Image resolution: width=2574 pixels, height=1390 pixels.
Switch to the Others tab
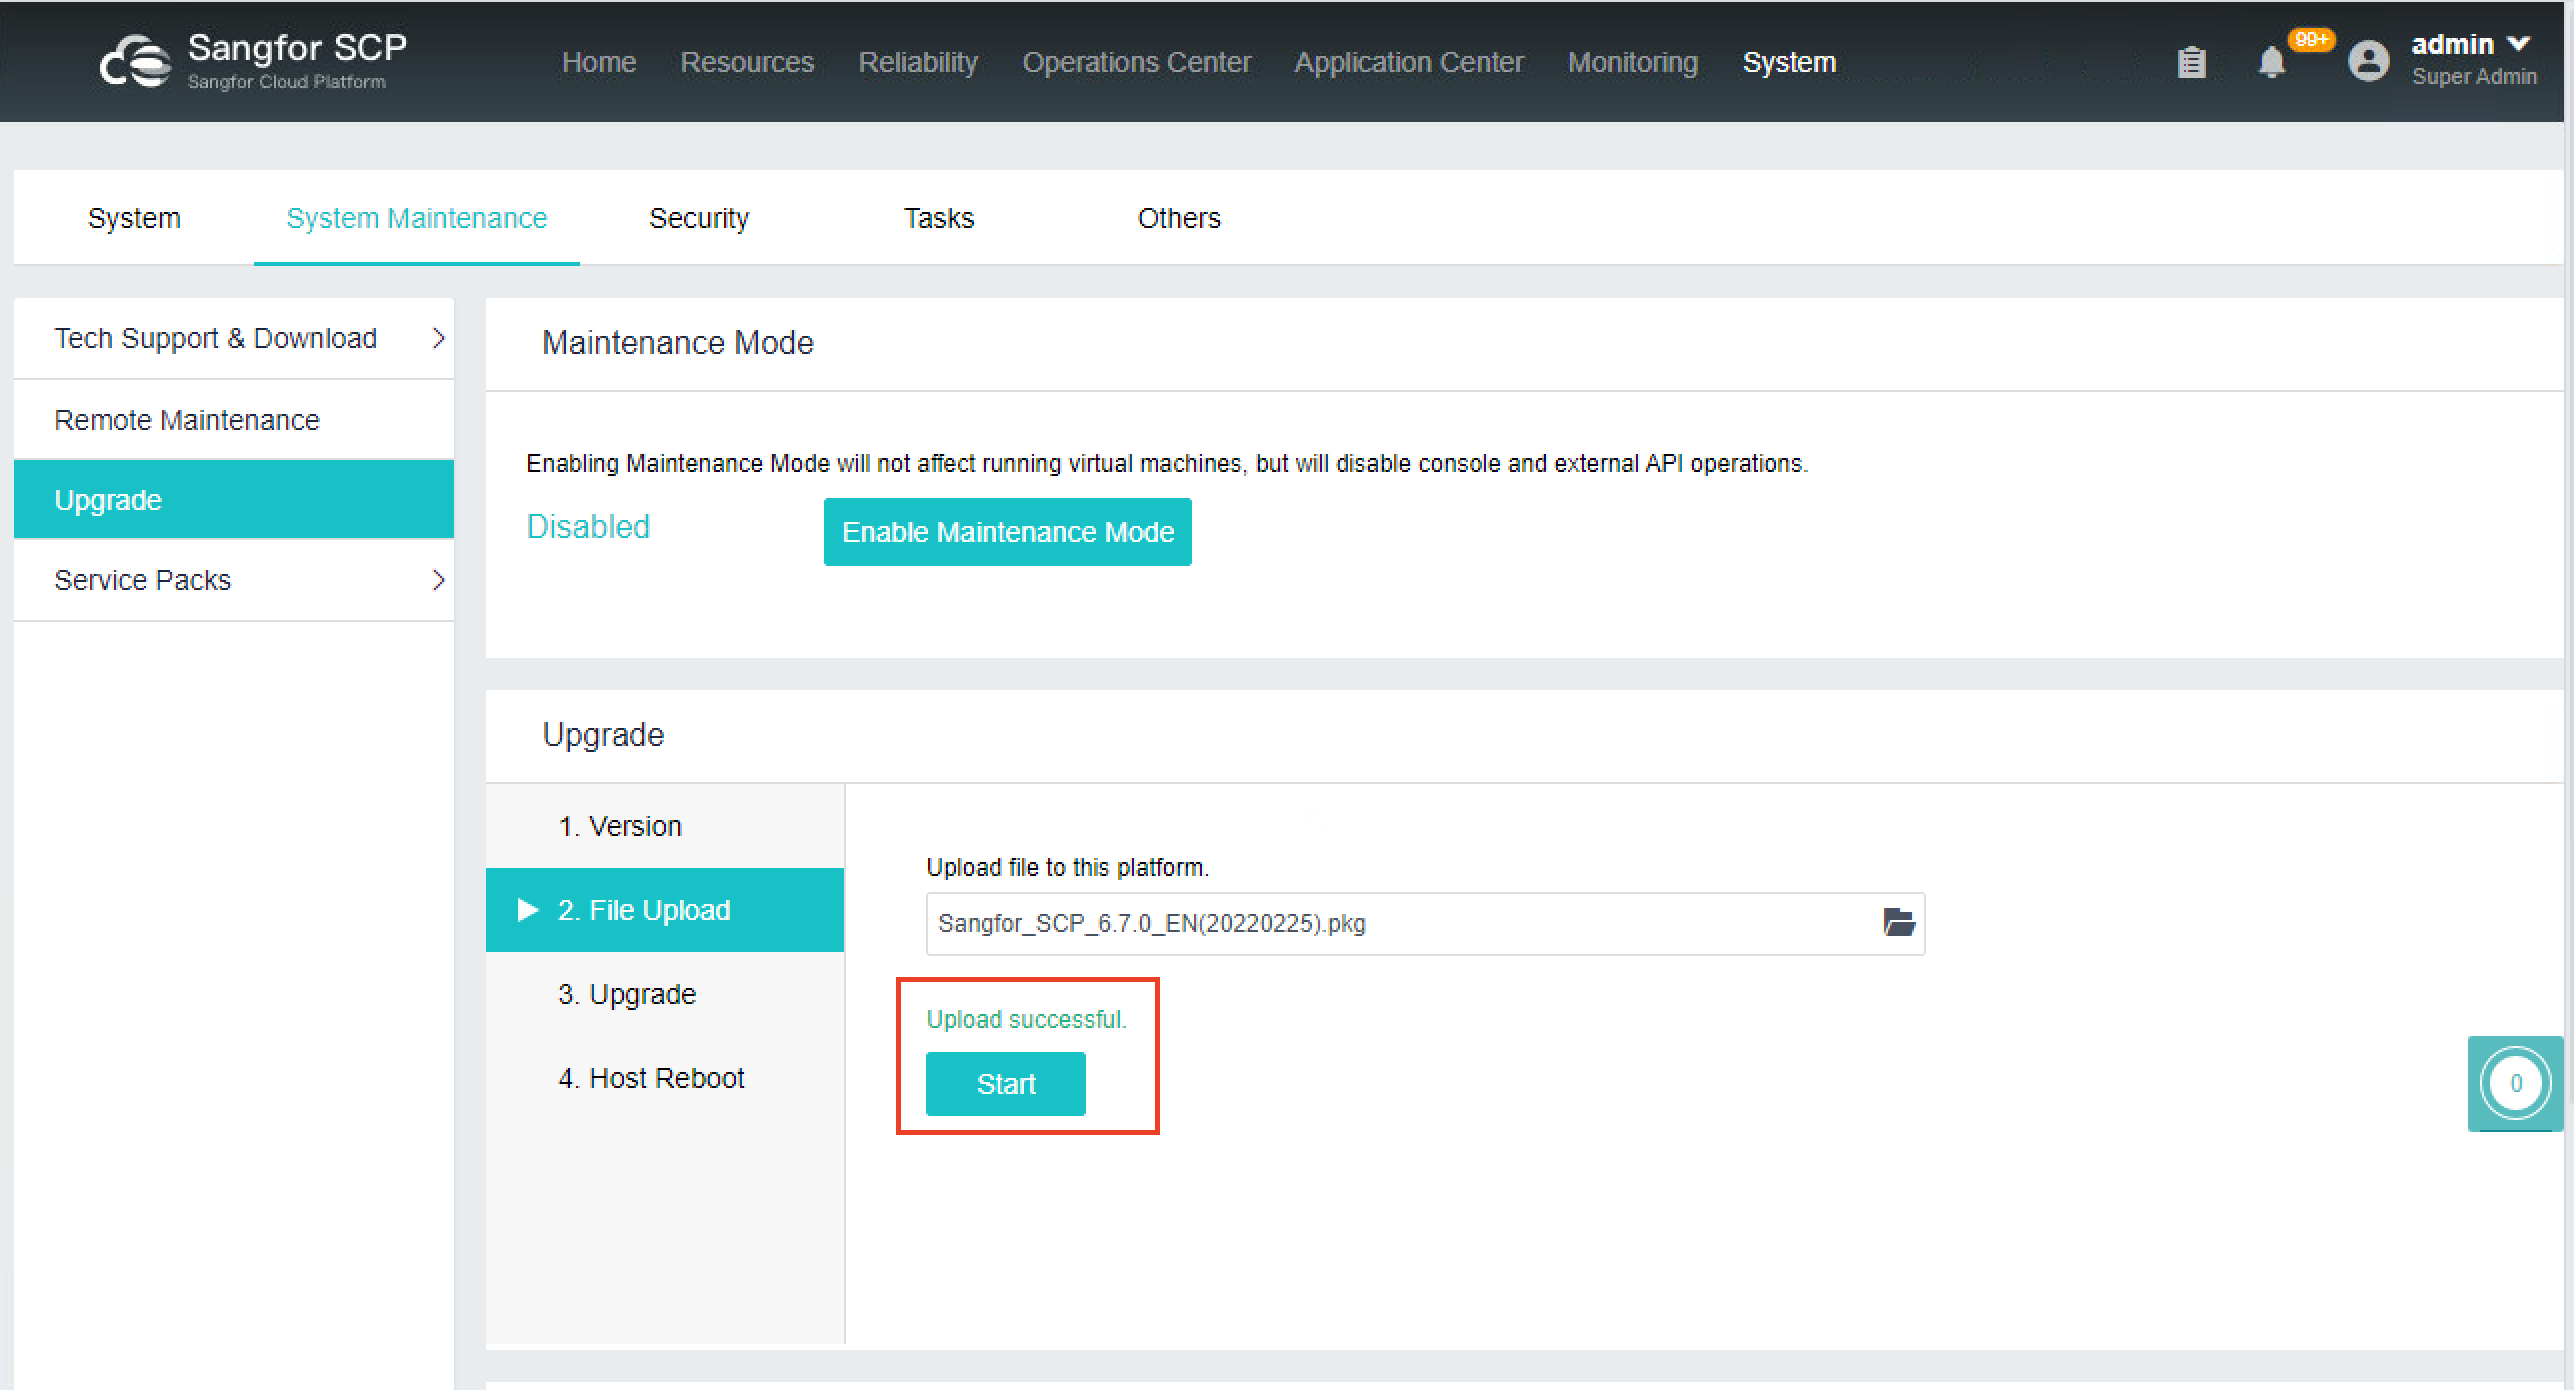(1179, 218)
